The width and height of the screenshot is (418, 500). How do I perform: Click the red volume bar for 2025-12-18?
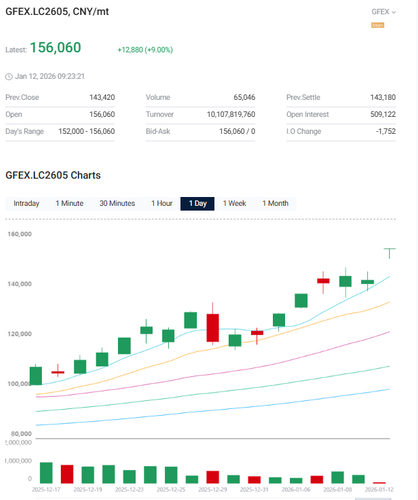pos(67,474)
